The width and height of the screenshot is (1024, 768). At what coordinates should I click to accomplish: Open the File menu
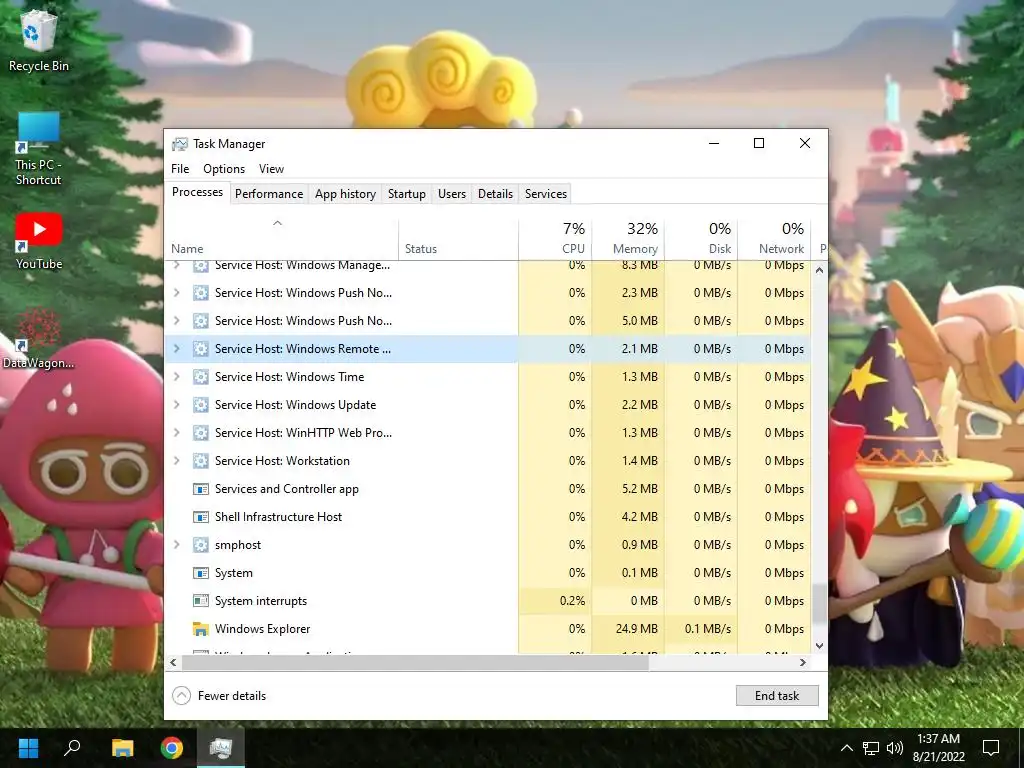(x=180, y=168)
